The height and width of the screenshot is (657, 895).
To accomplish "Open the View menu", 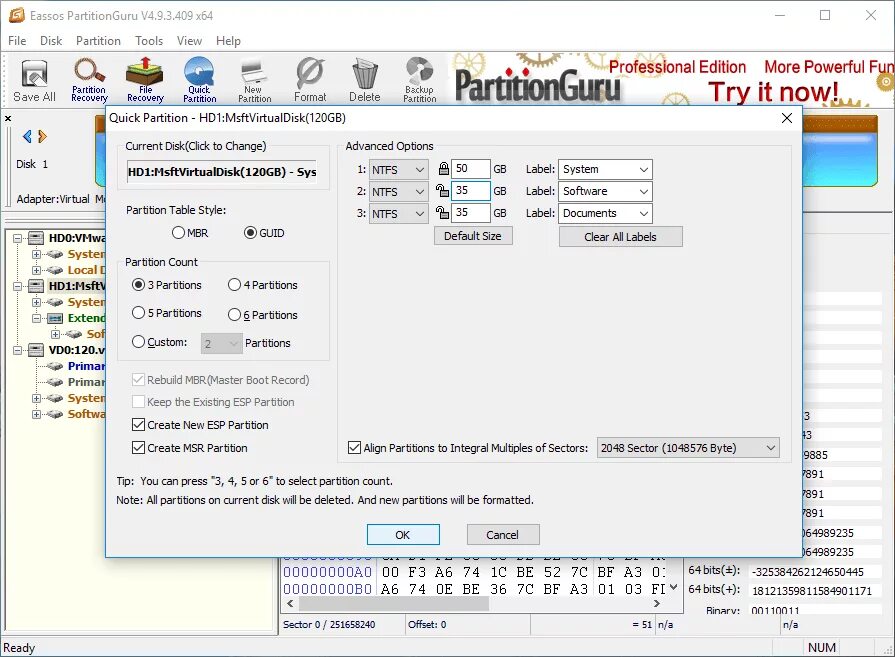I will [189, 41].
